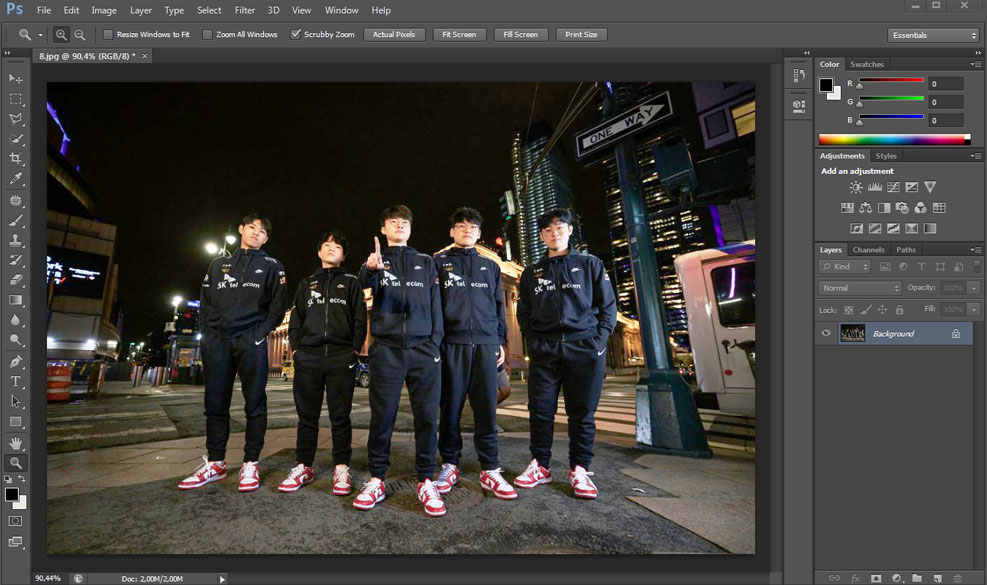Select the Move tool

click(16, 79)
